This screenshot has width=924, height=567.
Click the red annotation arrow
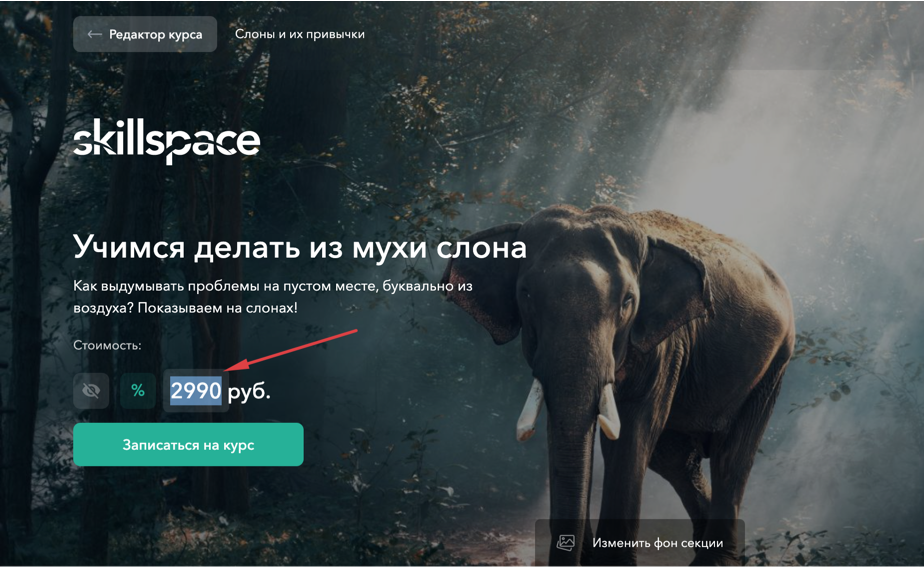292,350
